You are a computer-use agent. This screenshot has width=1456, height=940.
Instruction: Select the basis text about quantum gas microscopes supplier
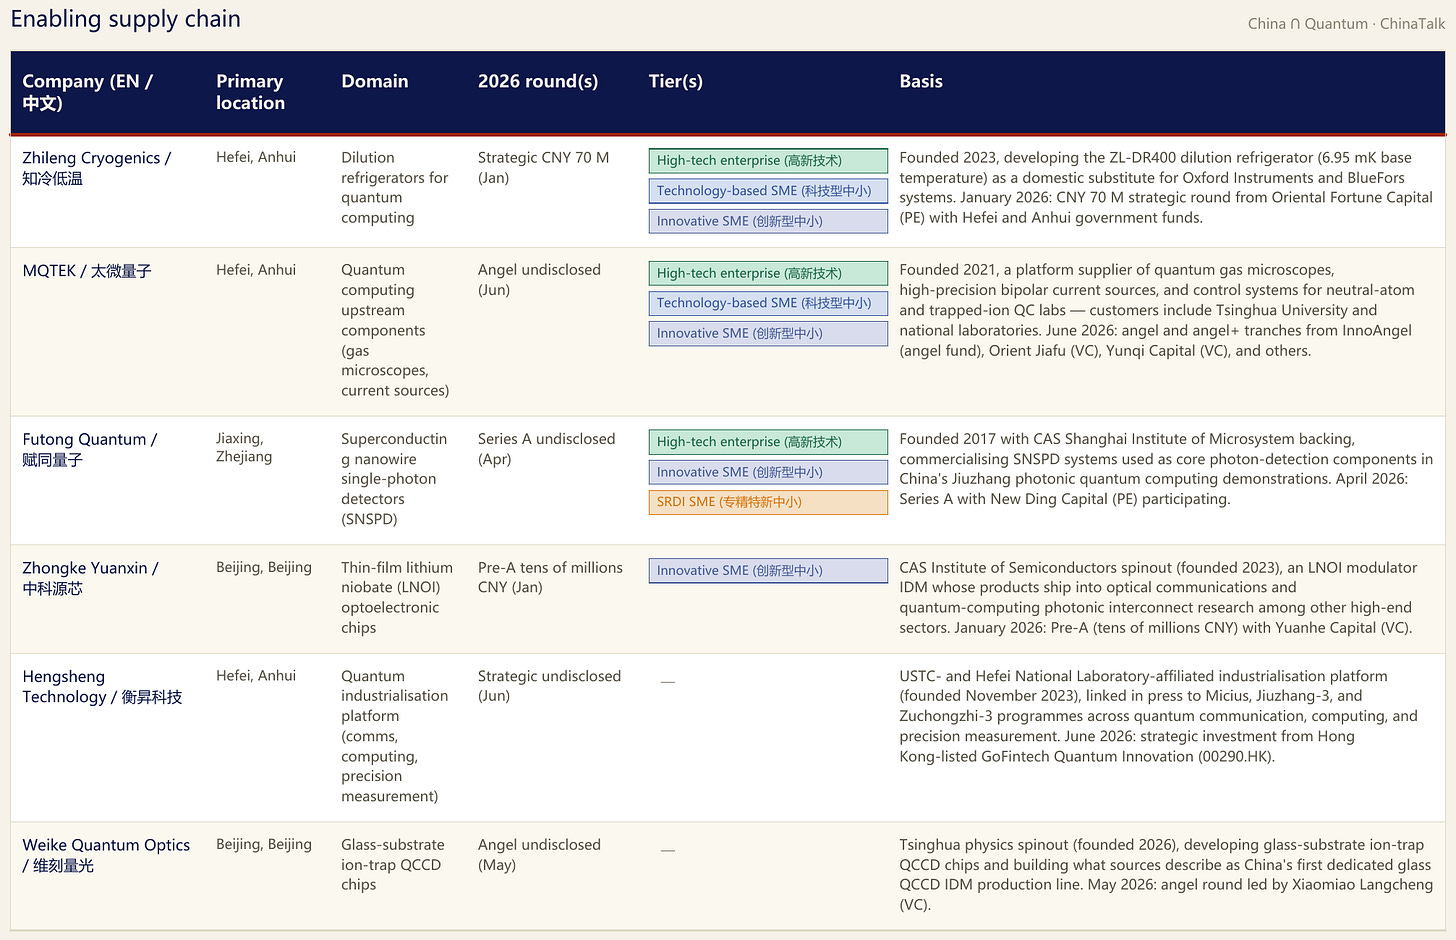(1157, 310)
